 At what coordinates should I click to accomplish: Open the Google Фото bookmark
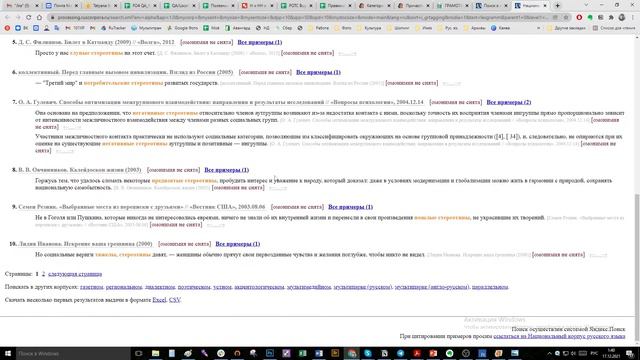183,28
